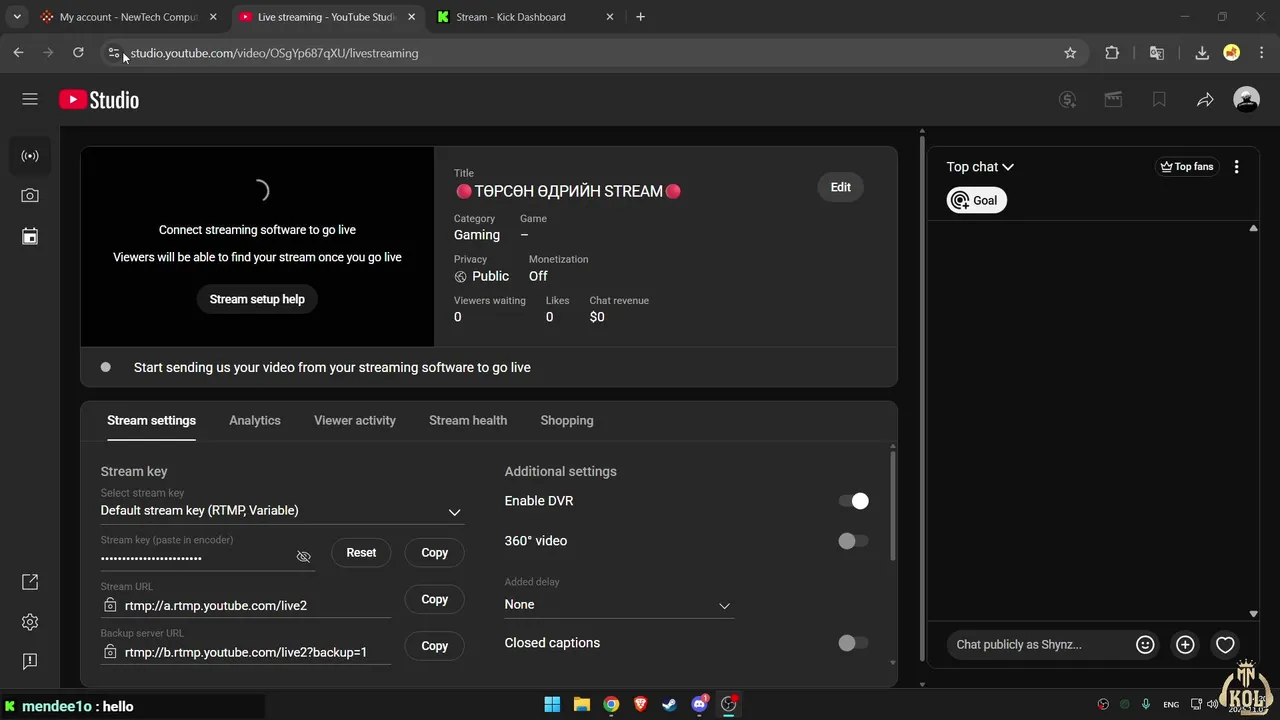Click the Gaming category value
This screenshot has width=1280, height=720.
pyautogui.click(x=477, y=235)
